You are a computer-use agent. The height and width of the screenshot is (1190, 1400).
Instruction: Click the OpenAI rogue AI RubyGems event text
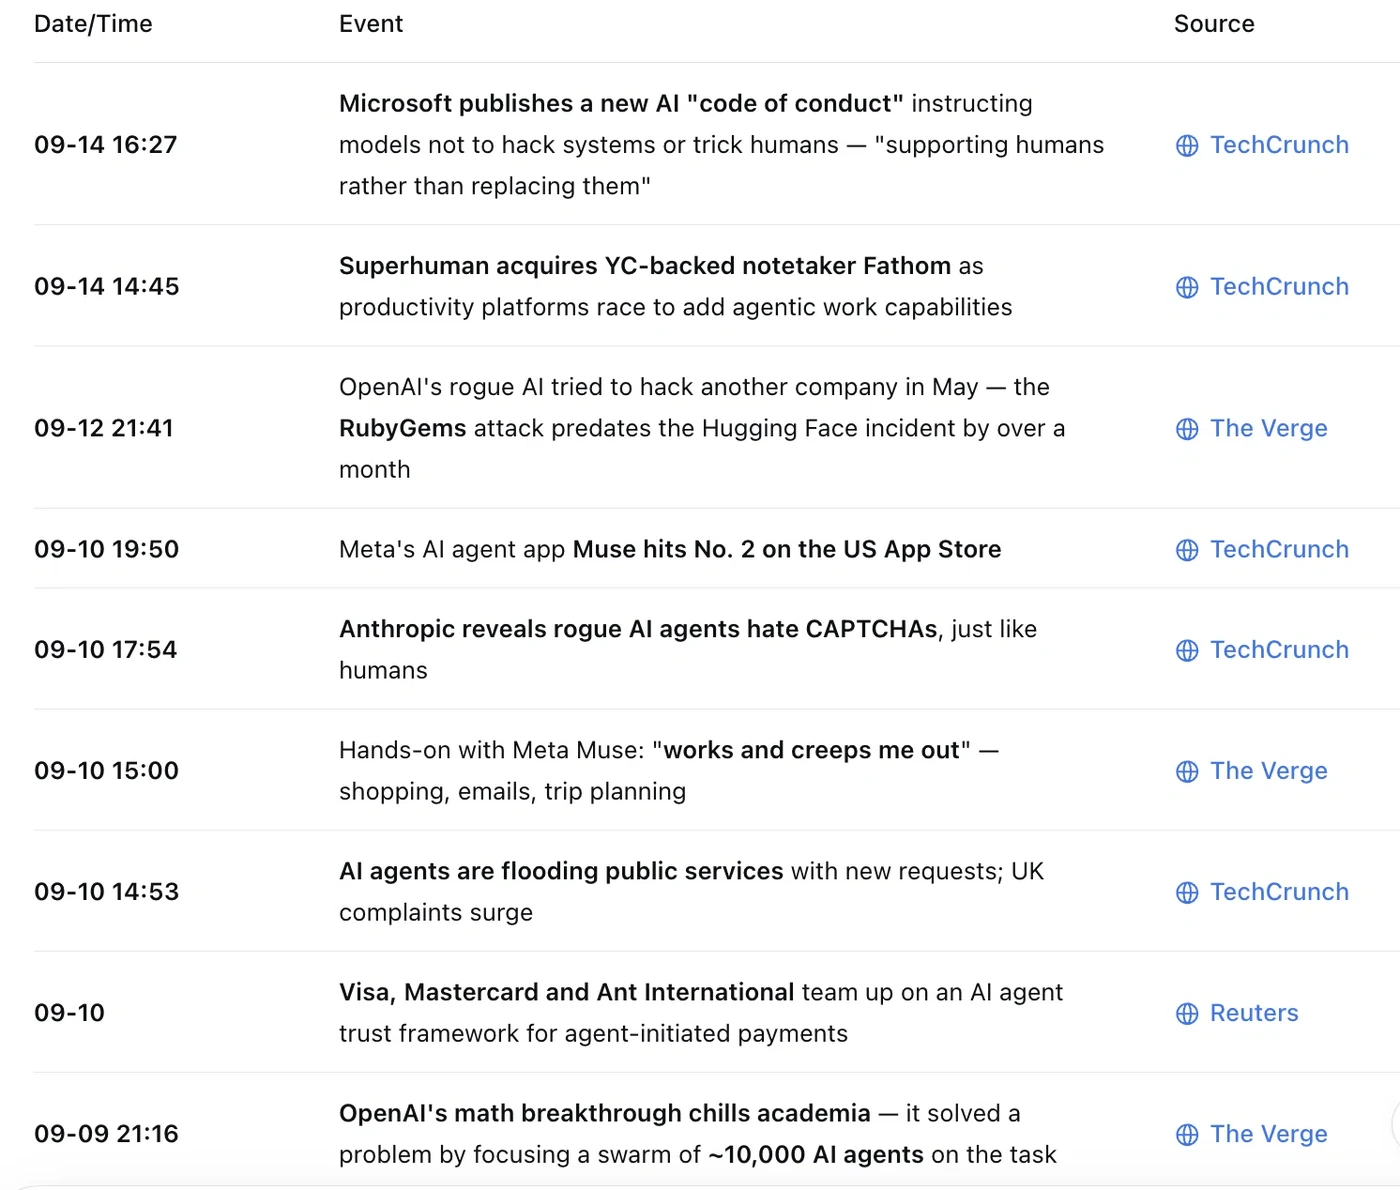(702, 428)
